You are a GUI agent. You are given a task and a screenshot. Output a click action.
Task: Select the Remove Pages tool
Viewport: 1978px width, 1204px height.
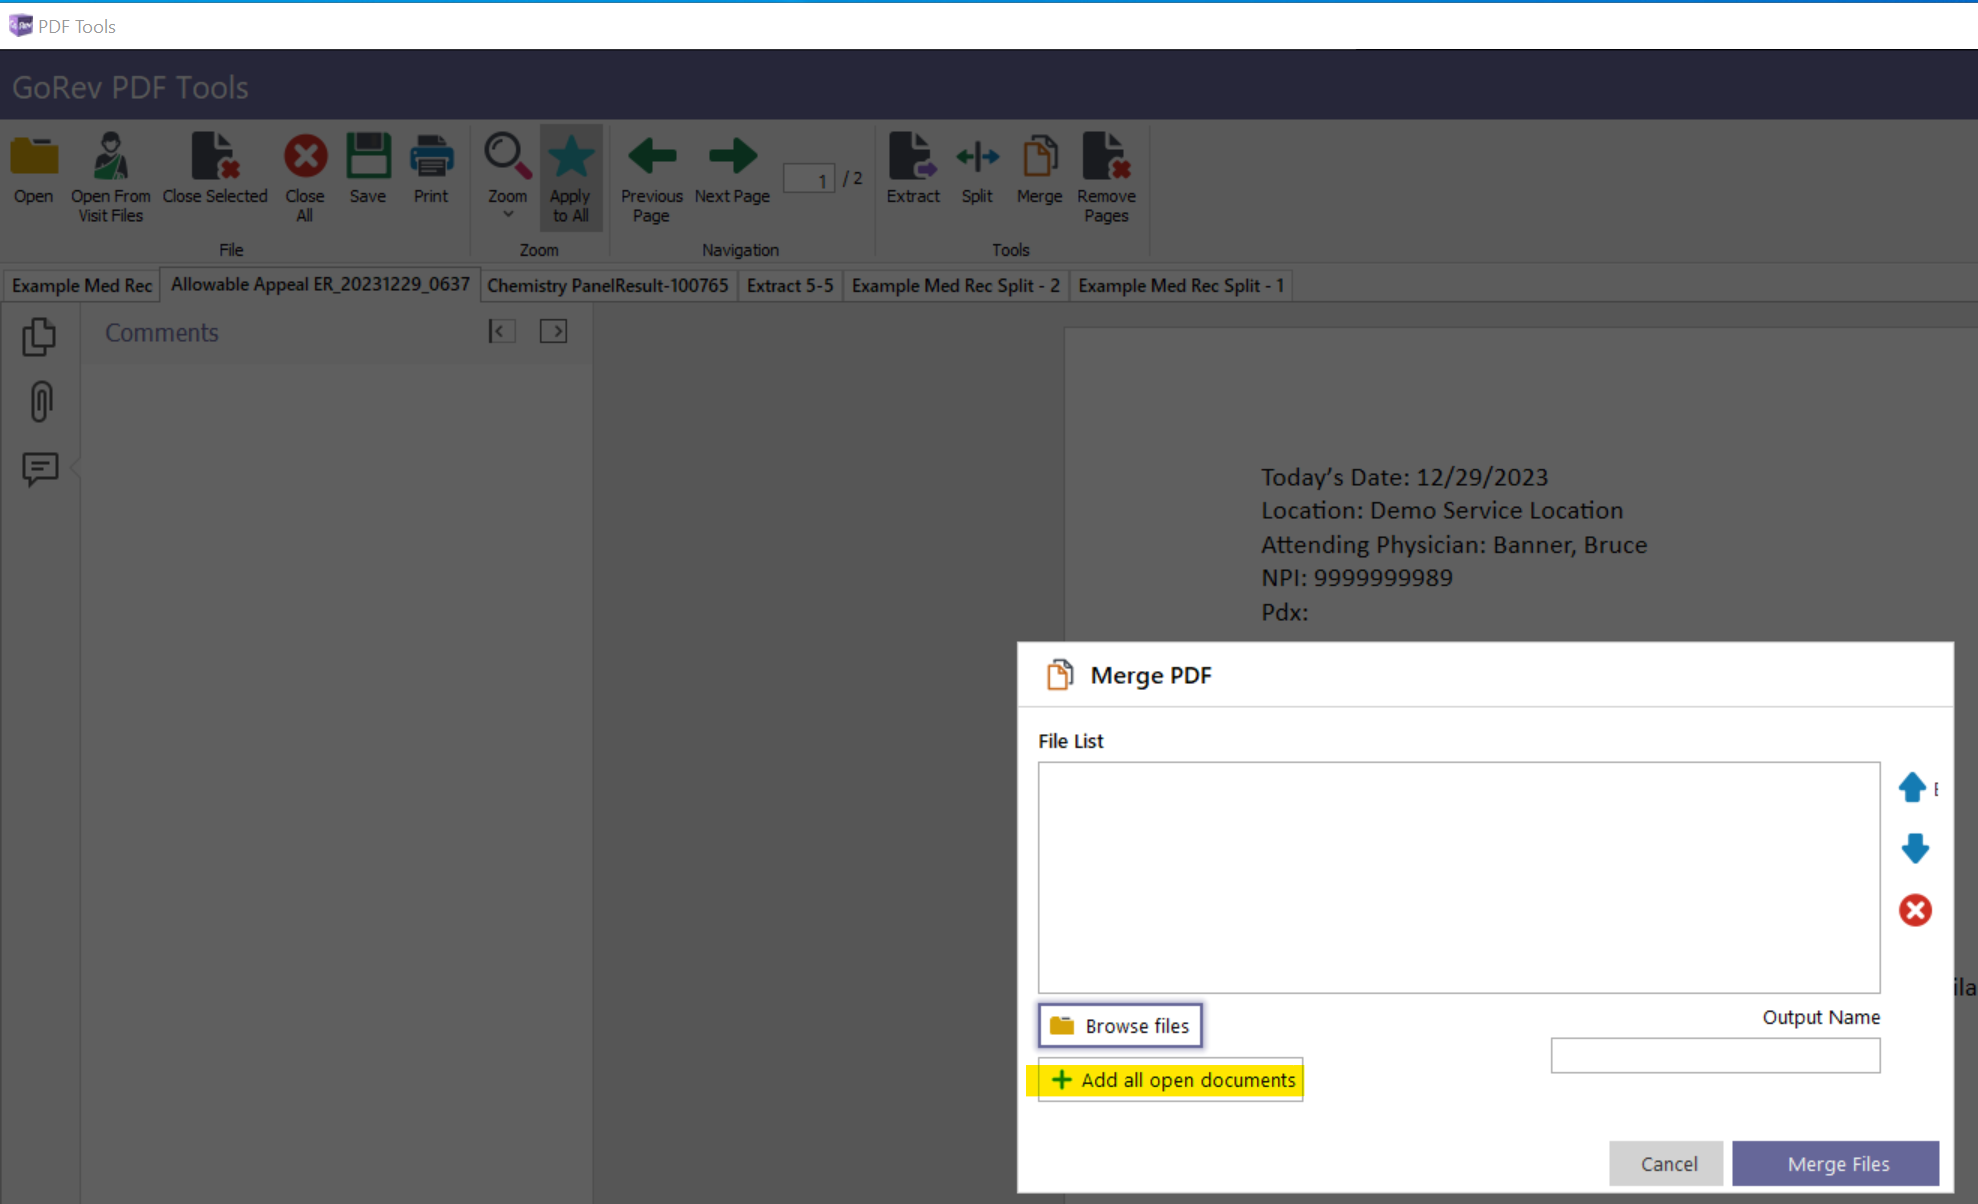click(x=1106, y=157)
